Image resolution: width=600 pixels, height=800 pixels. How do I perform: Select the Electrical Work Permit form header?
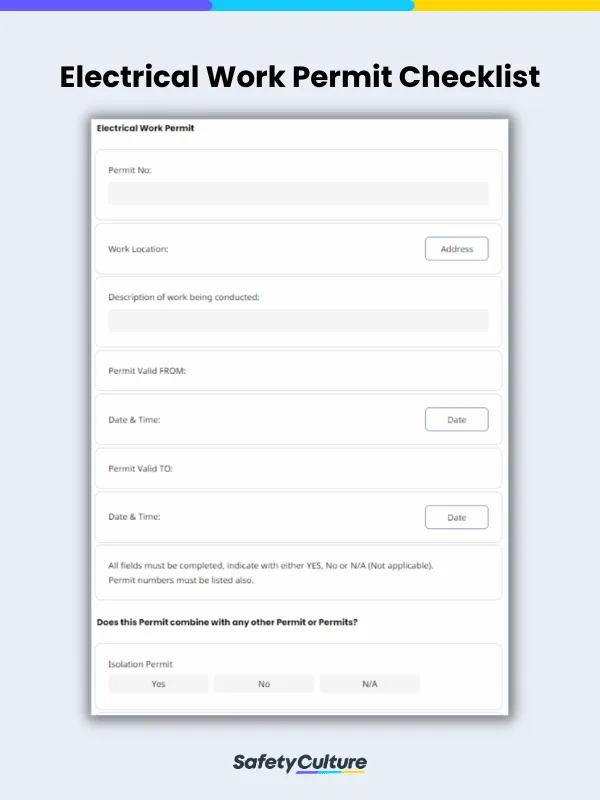(x=143, y=128)
